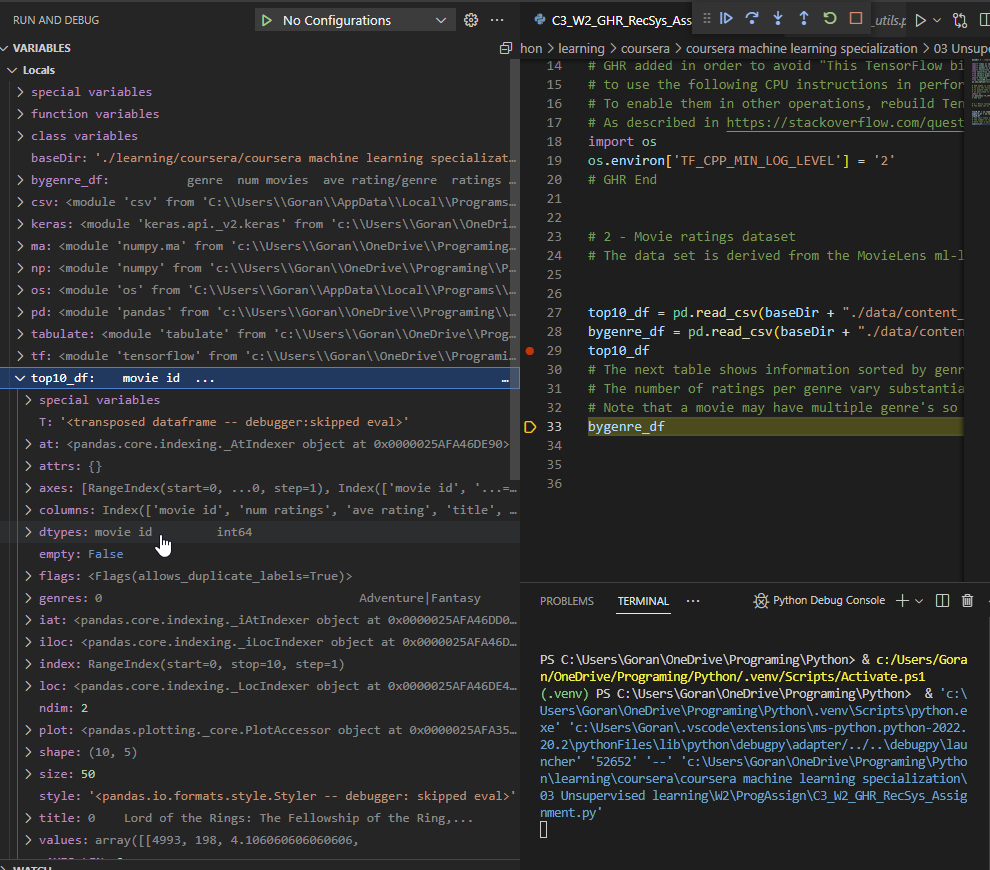Expand the bygenre_df variable
Screen dimensions: 990x870
(22, 180)
